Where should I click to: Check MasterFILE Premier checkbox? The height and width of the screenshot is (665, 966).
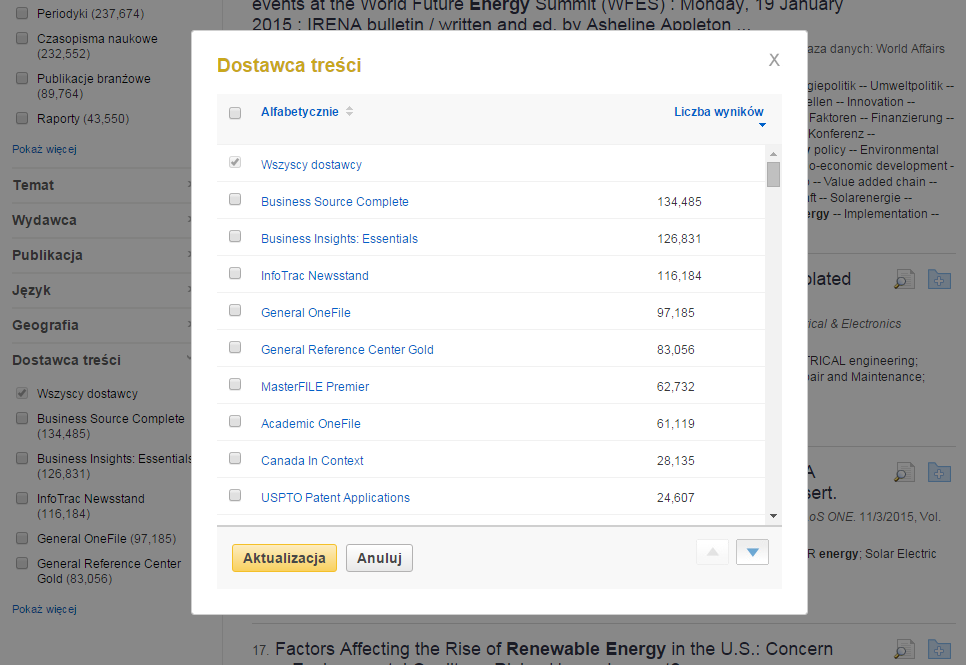pyautogui.click(x=235, y=384)
